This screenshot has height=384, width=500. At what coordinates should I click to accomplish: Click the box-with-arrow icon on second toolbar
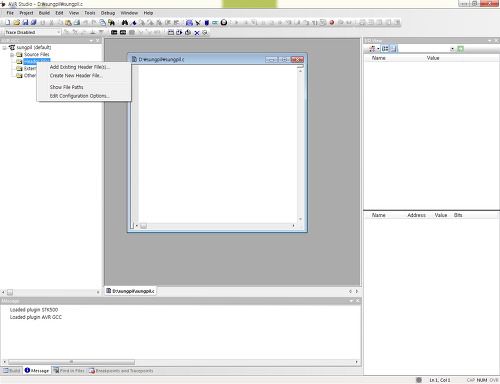(179, 32)
